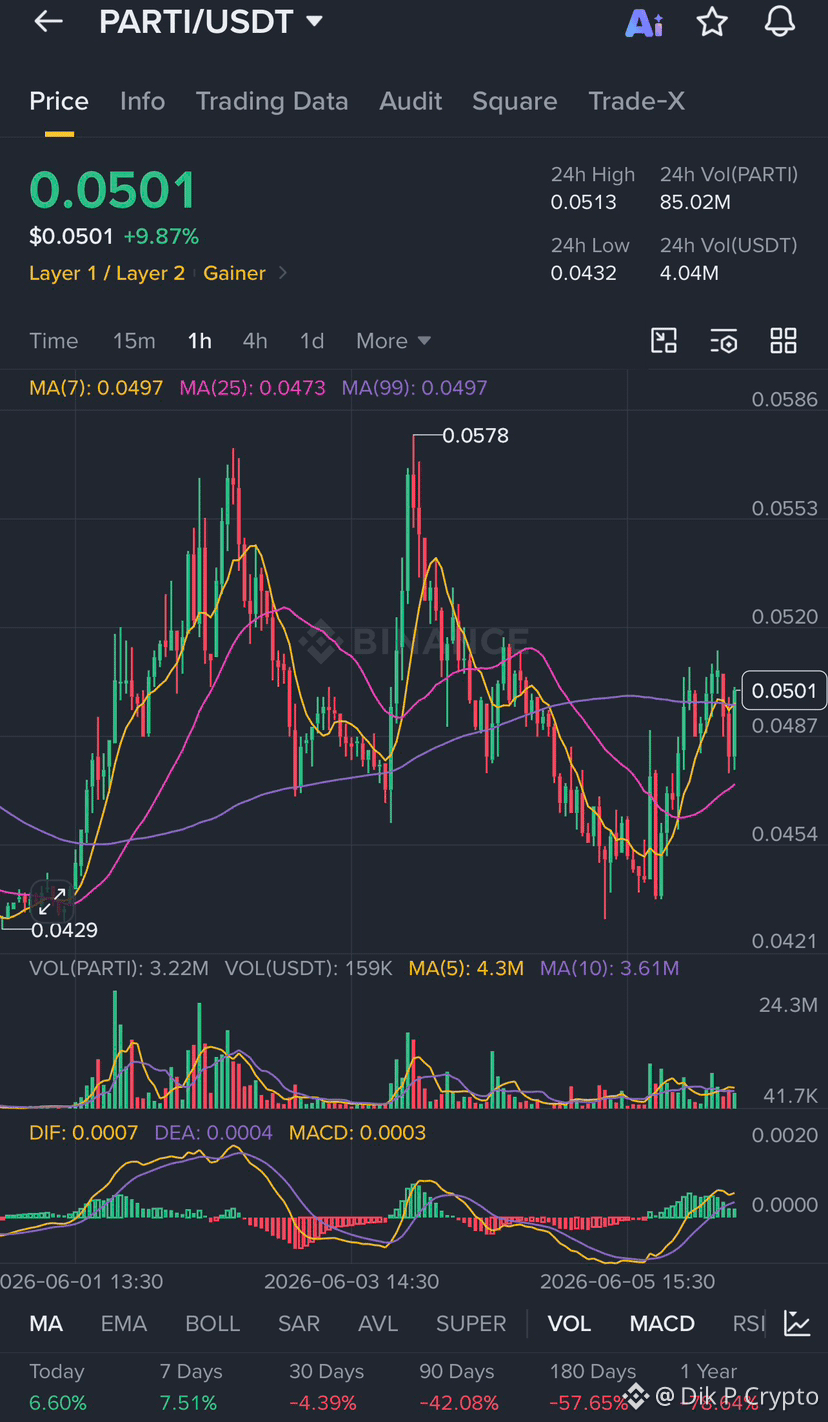Click the MA(25): 0.0473 label
Screen dimensions: 828x1422
(x=253, y=388)
